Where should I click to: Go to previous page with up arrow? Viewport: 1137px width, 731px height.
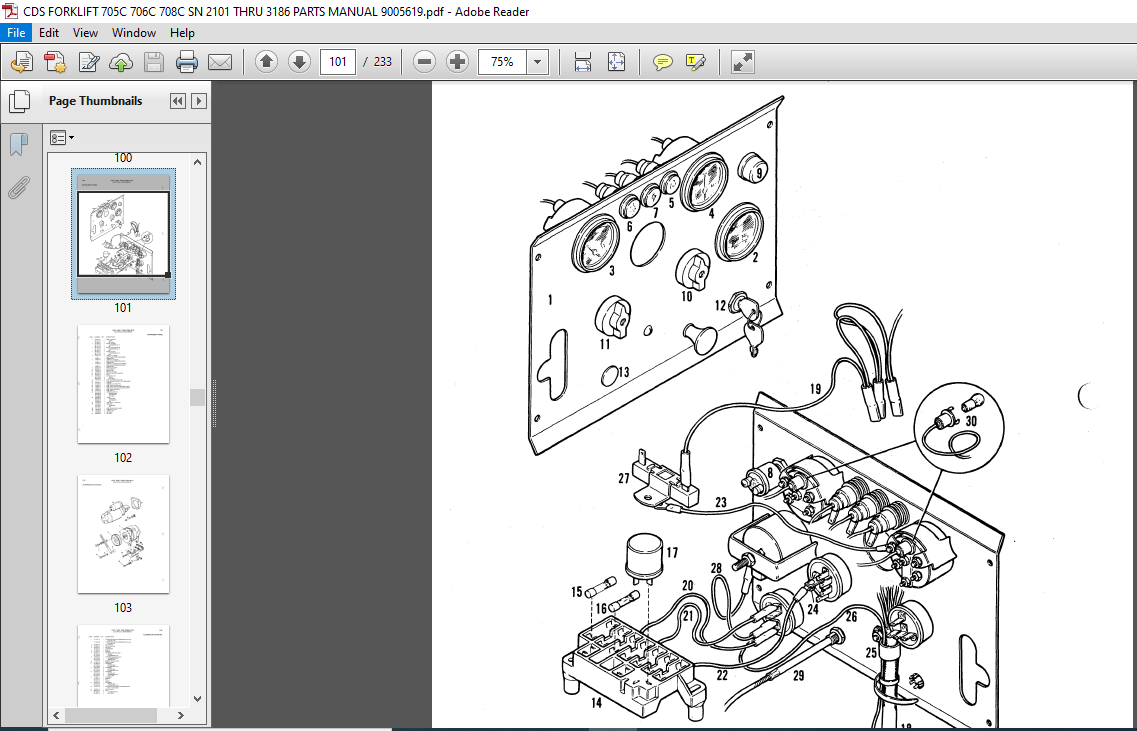point(266,62)
